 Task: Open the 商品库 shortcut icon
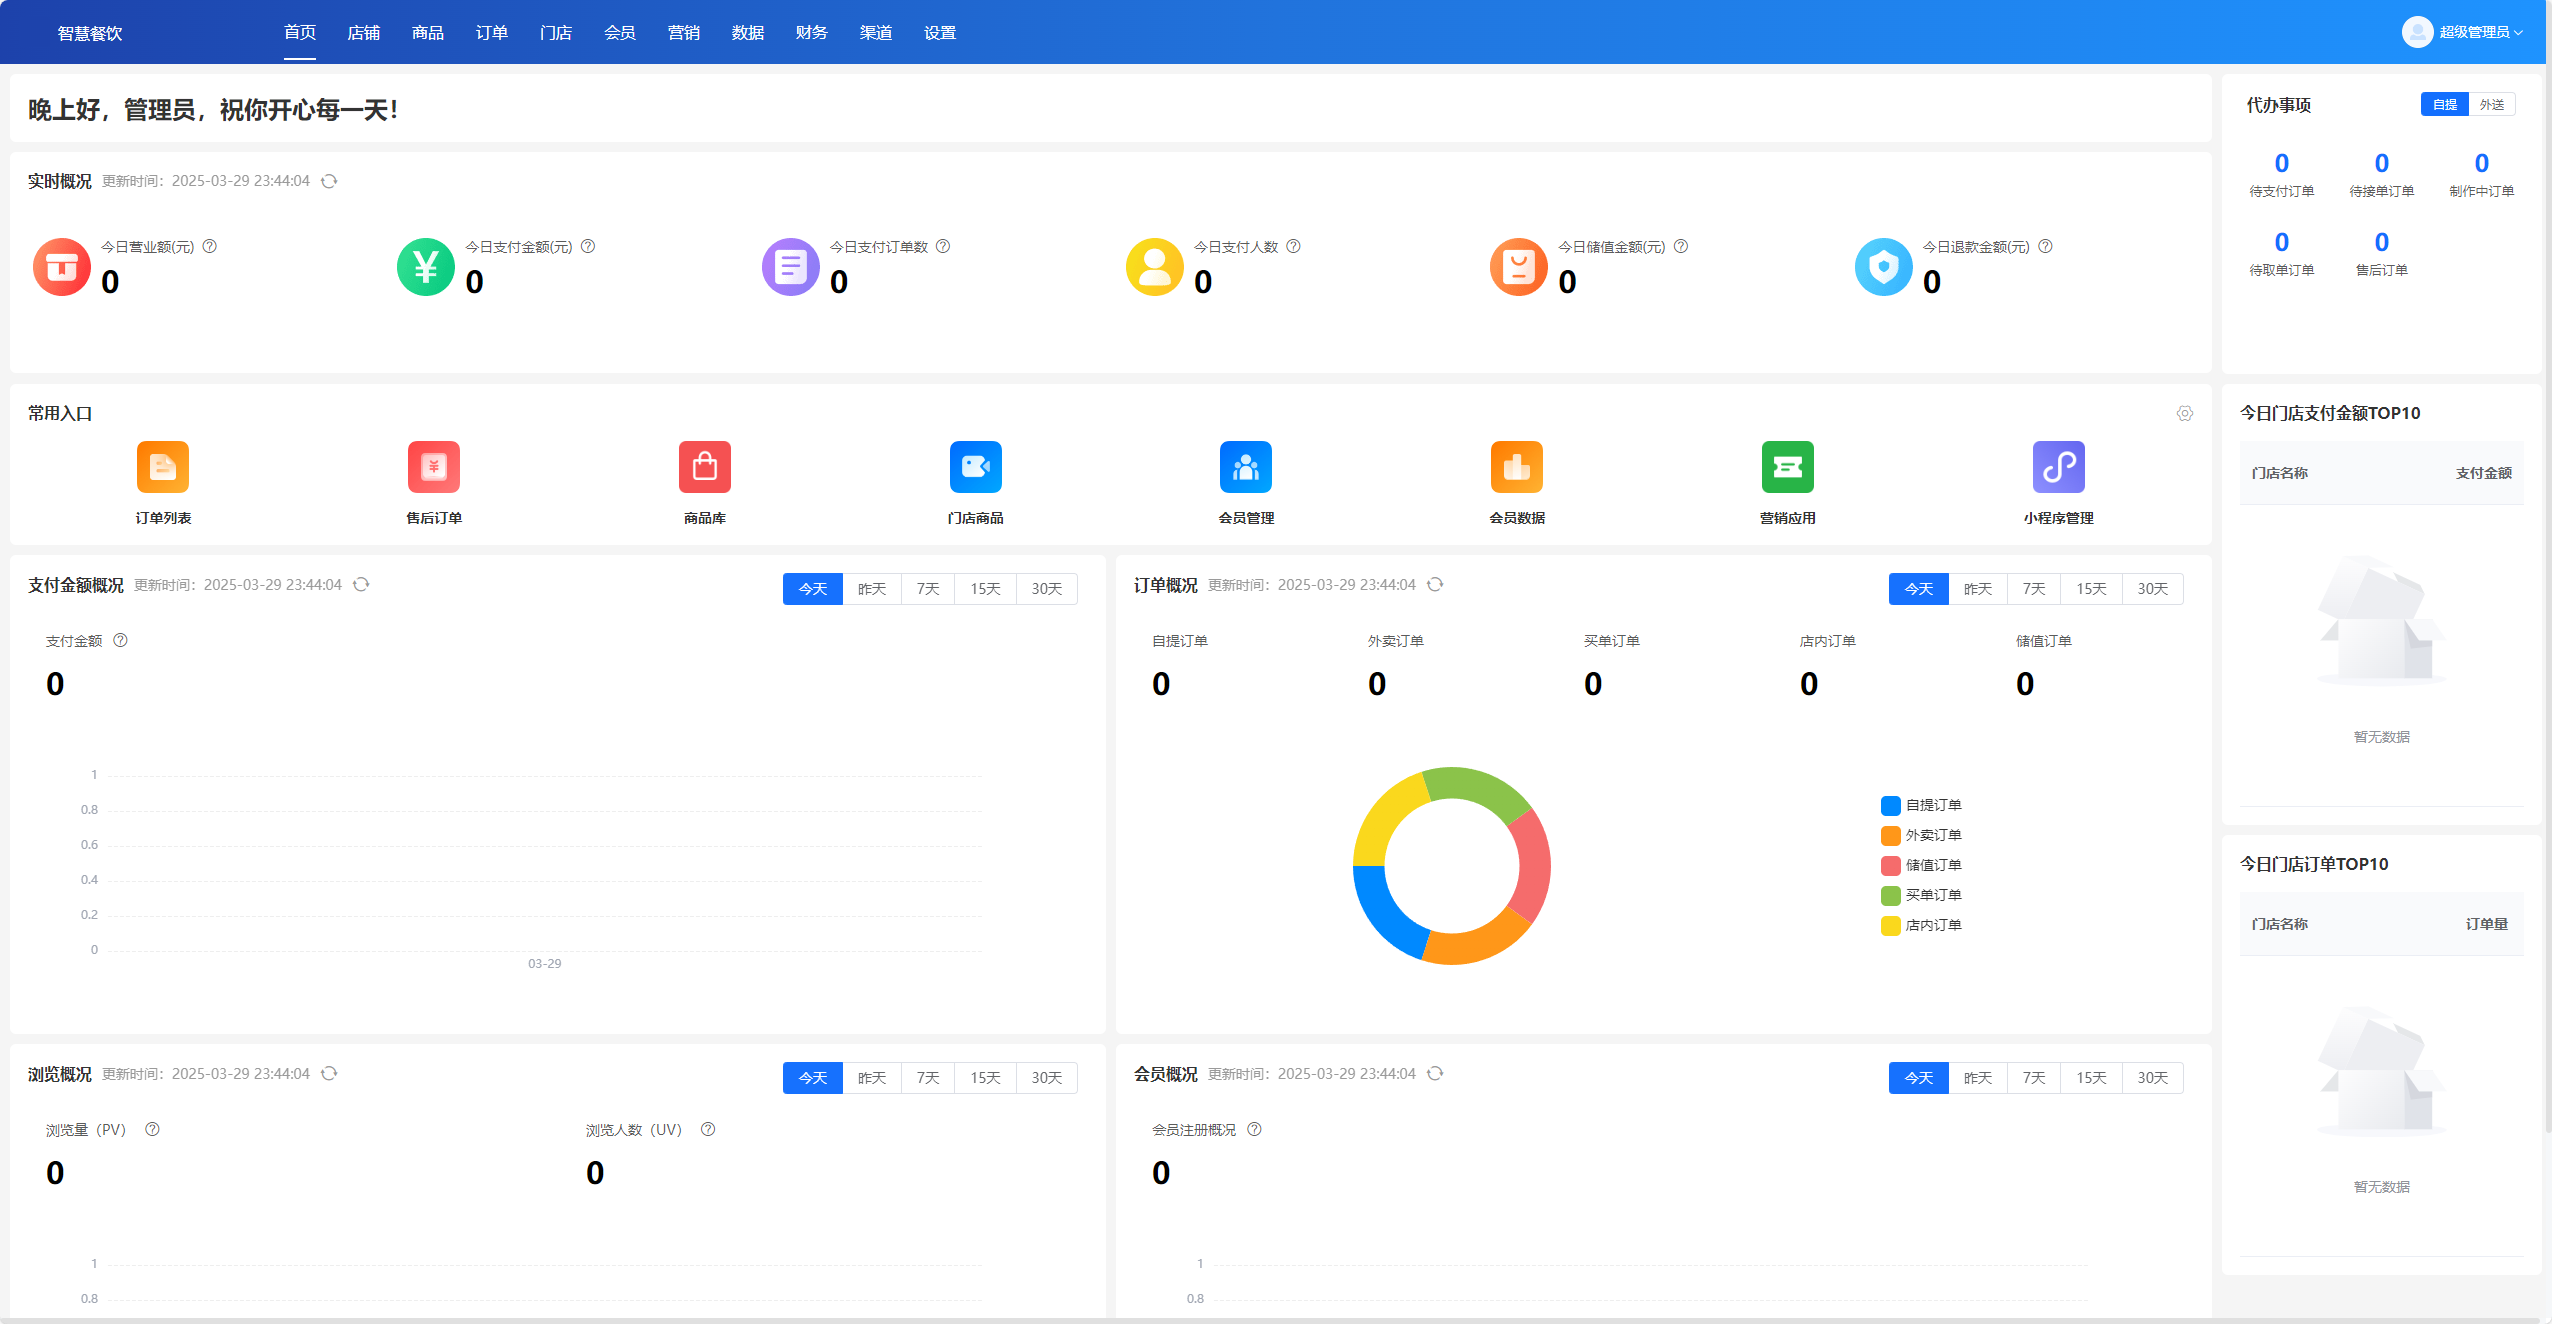704,467
